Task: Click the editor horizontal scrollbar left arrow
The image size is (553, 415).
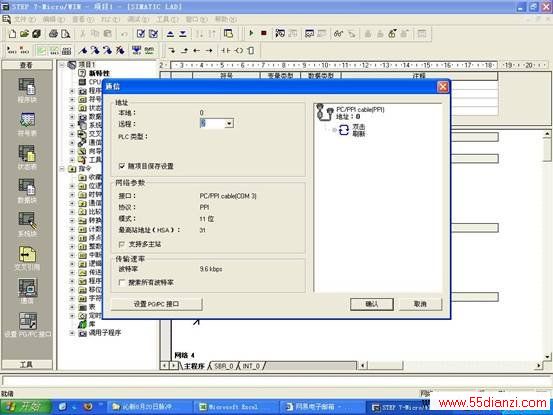Action: (x=362, y=366)
